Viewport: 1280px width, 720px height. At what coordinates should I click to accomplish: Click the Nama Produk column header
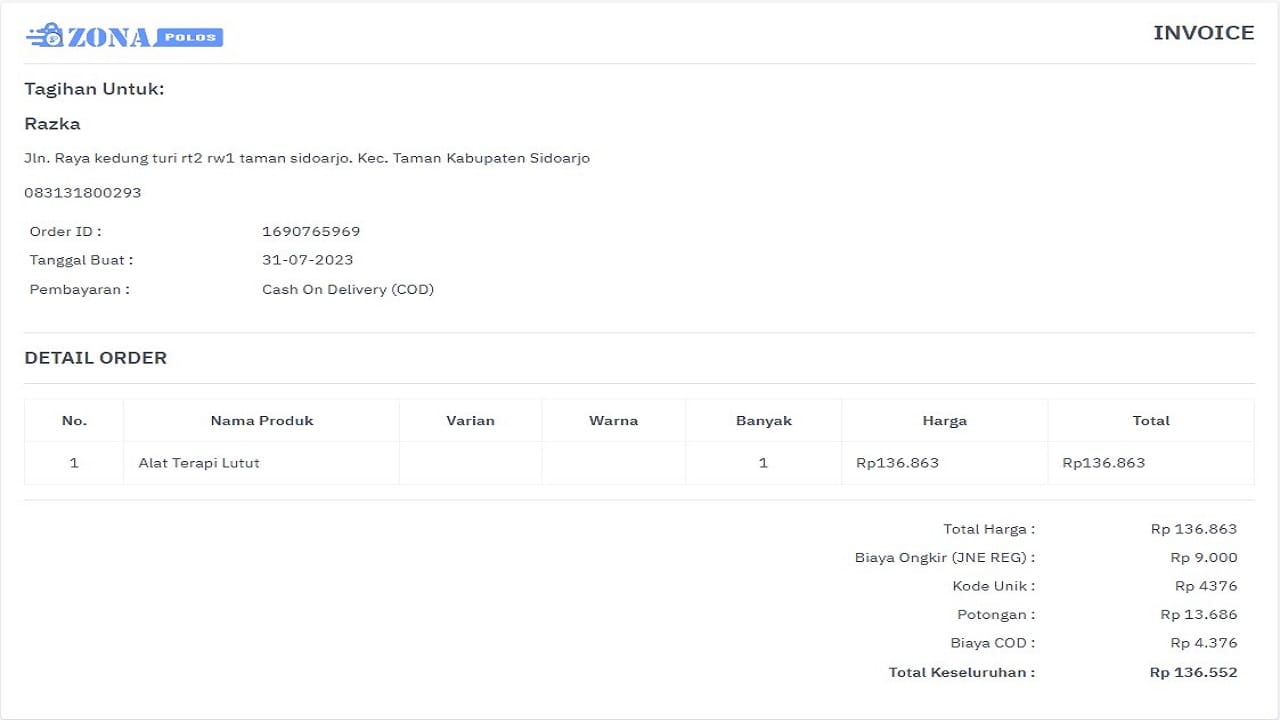click(x=262, y=421)
